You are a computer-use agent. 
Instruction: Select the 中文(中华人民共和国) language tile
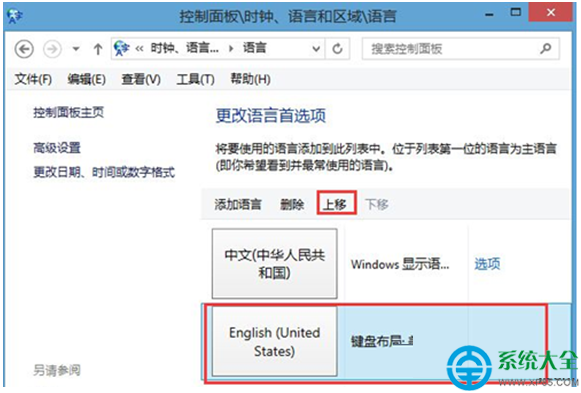click(x=275, y=264)
